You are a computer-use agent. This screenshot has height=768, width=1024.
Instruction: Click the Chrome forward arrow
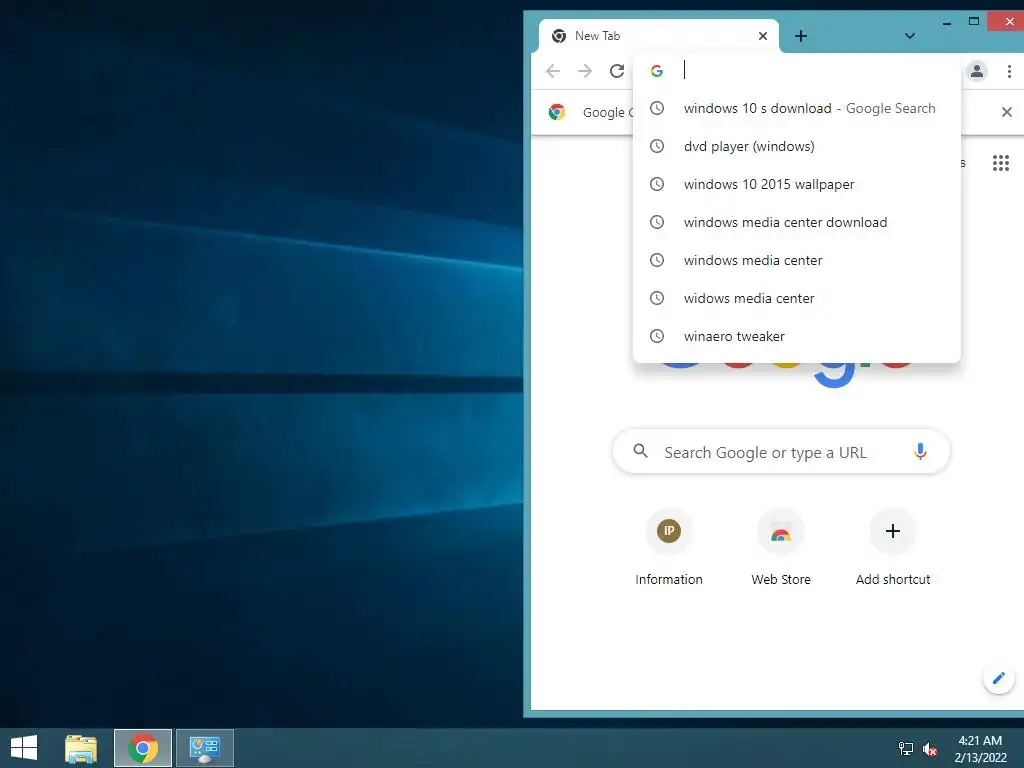click(x=584, y=71)
